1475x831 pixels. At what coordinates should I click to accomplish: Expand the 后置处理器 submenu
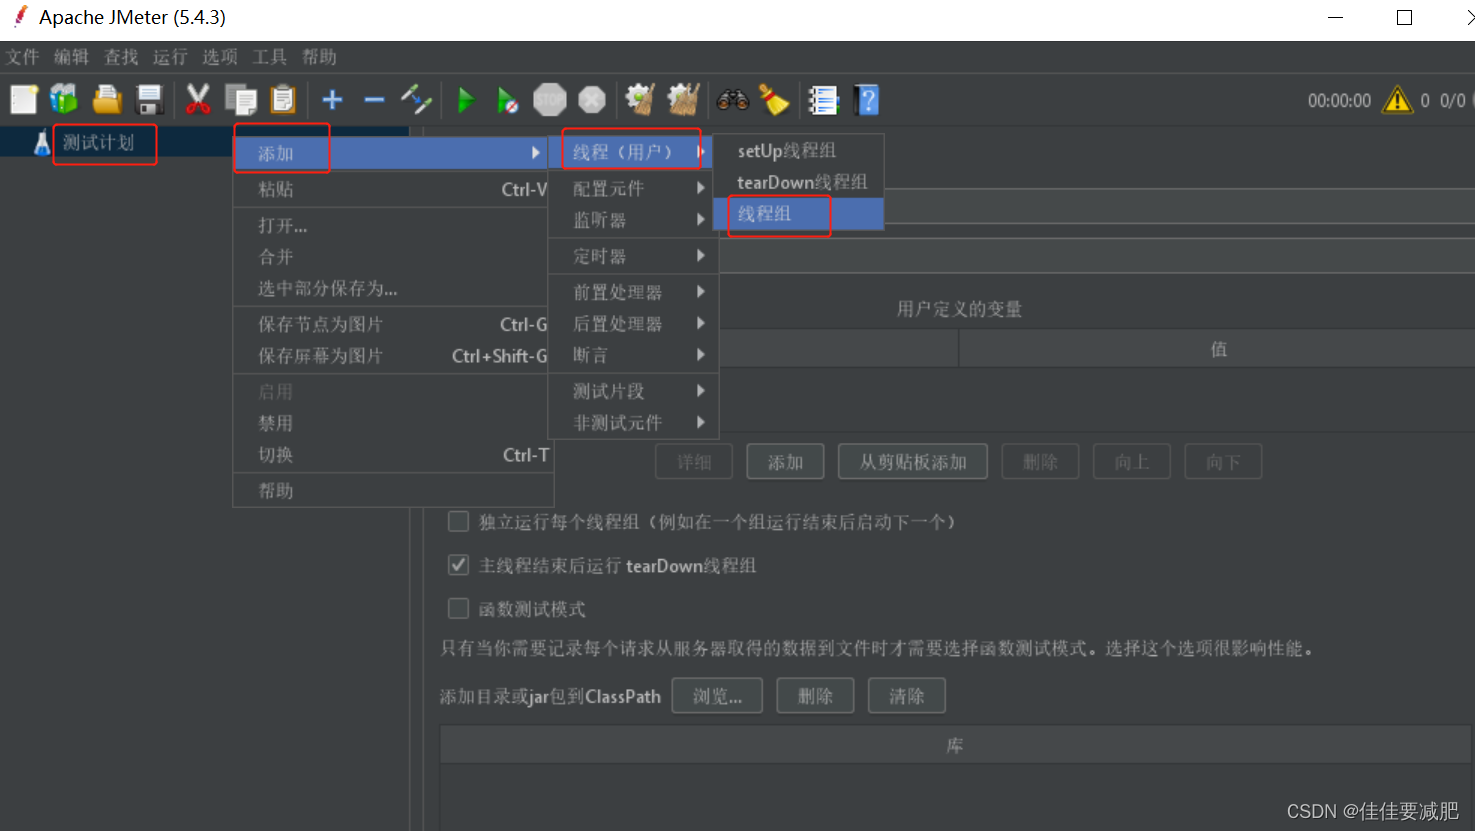631,324
